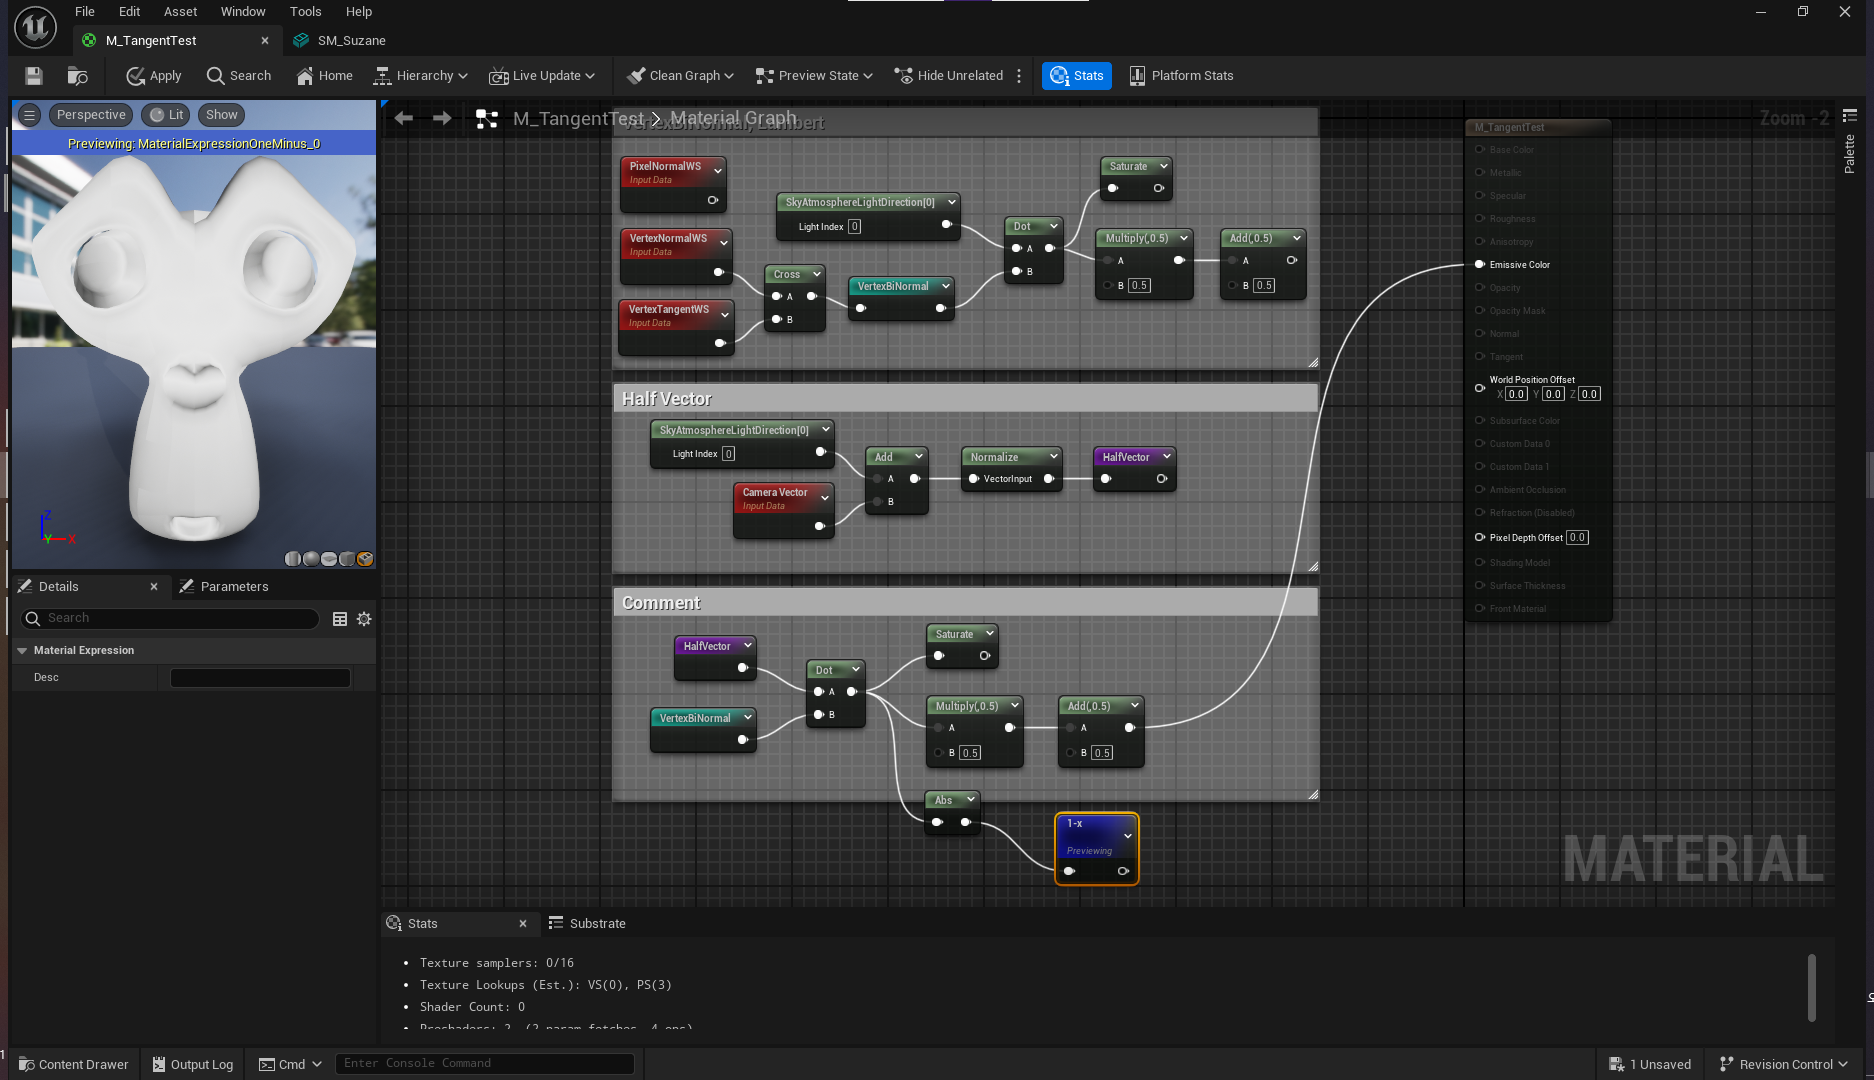Open the Window menu
Viewport: 1874px width, 1080px height.
click(243, 12)
